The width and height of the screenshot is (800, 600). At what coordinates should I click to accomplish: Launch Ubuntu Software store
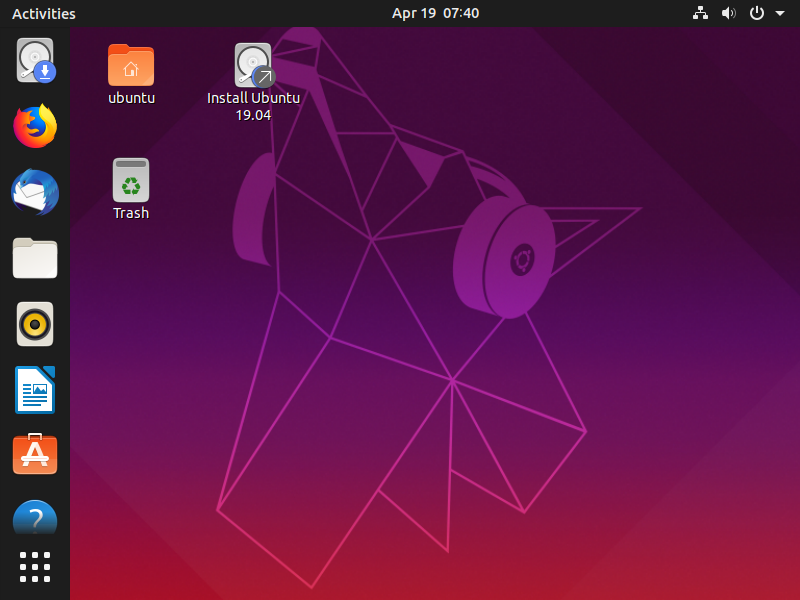35,455
